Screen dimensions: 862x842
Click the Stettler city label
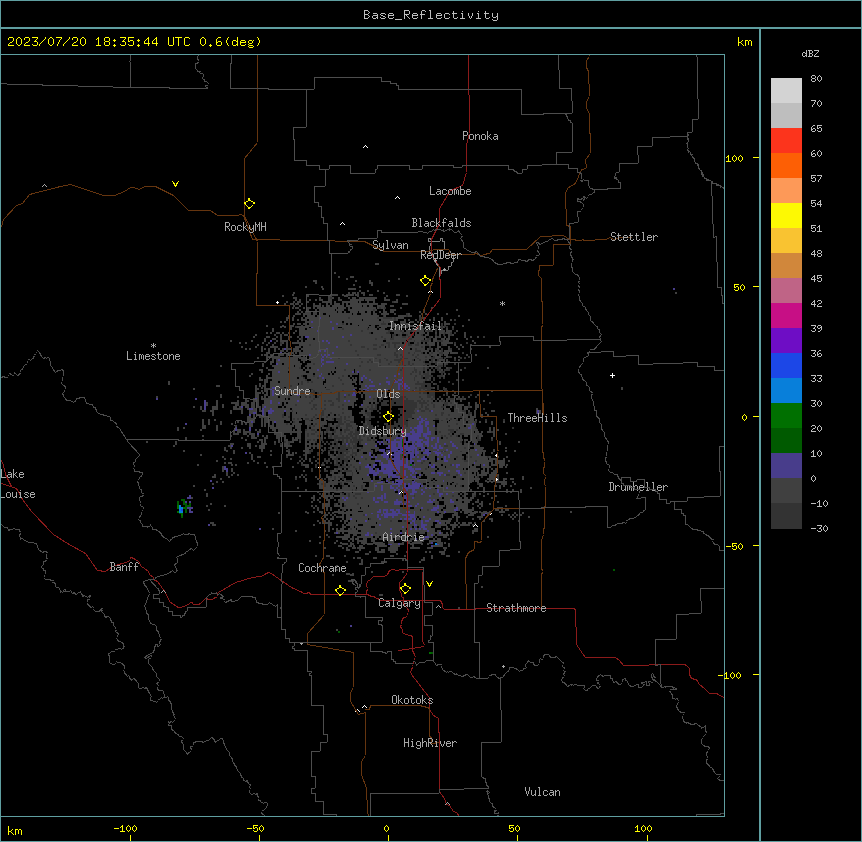(634, 237)
